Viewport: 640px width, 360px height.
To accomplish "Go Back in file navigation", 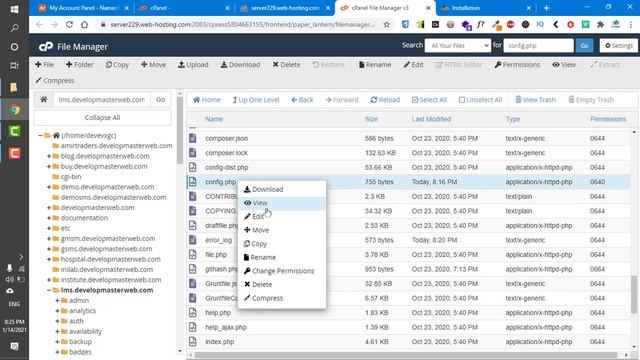I will click(x=302, y=100).
